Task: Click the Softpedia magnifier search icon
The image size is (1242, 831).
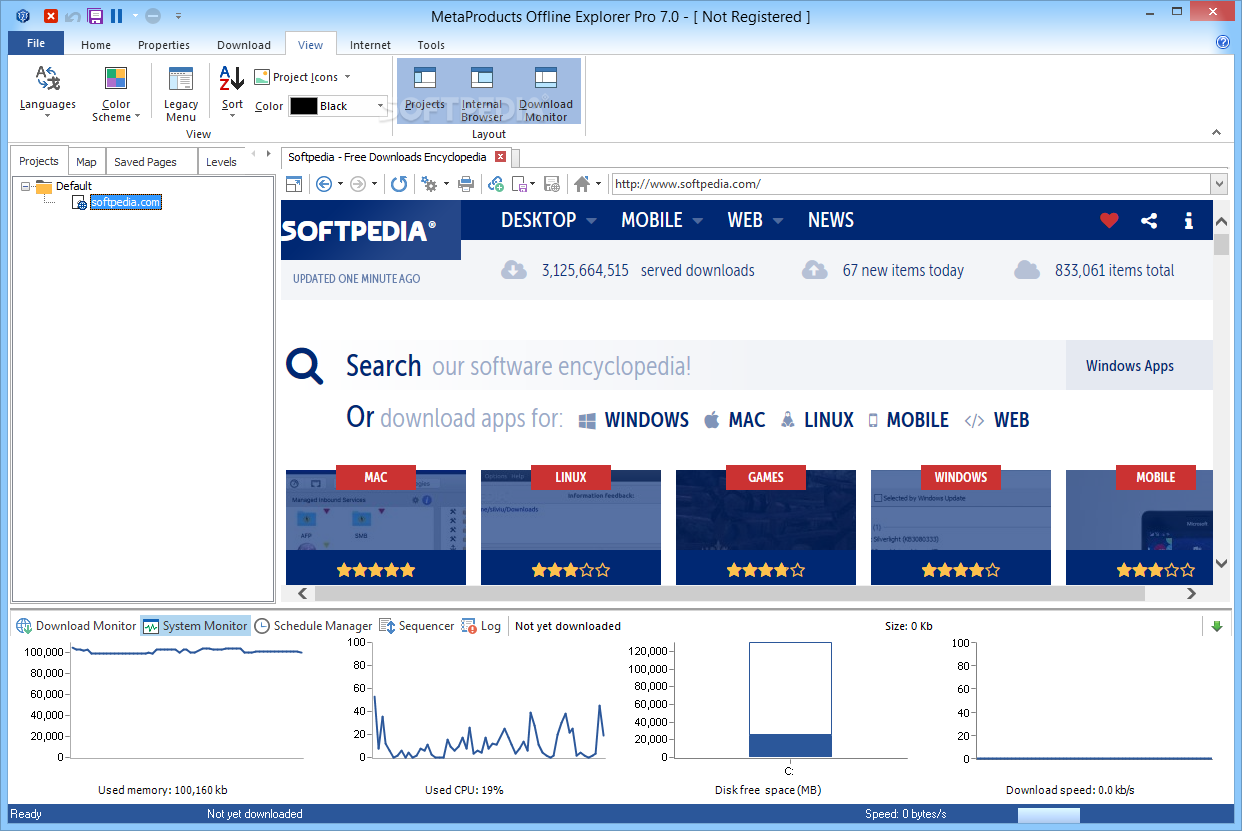Action: (x=305, y=366)
